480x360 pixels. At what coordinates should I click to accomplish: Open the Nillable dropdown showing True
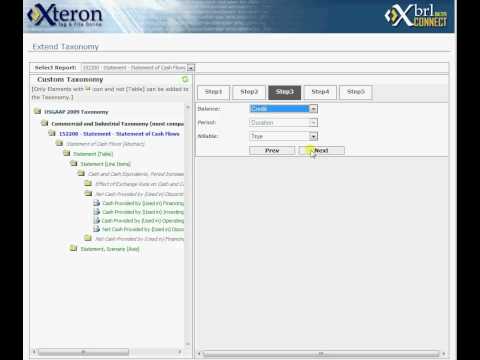point(313,136)
